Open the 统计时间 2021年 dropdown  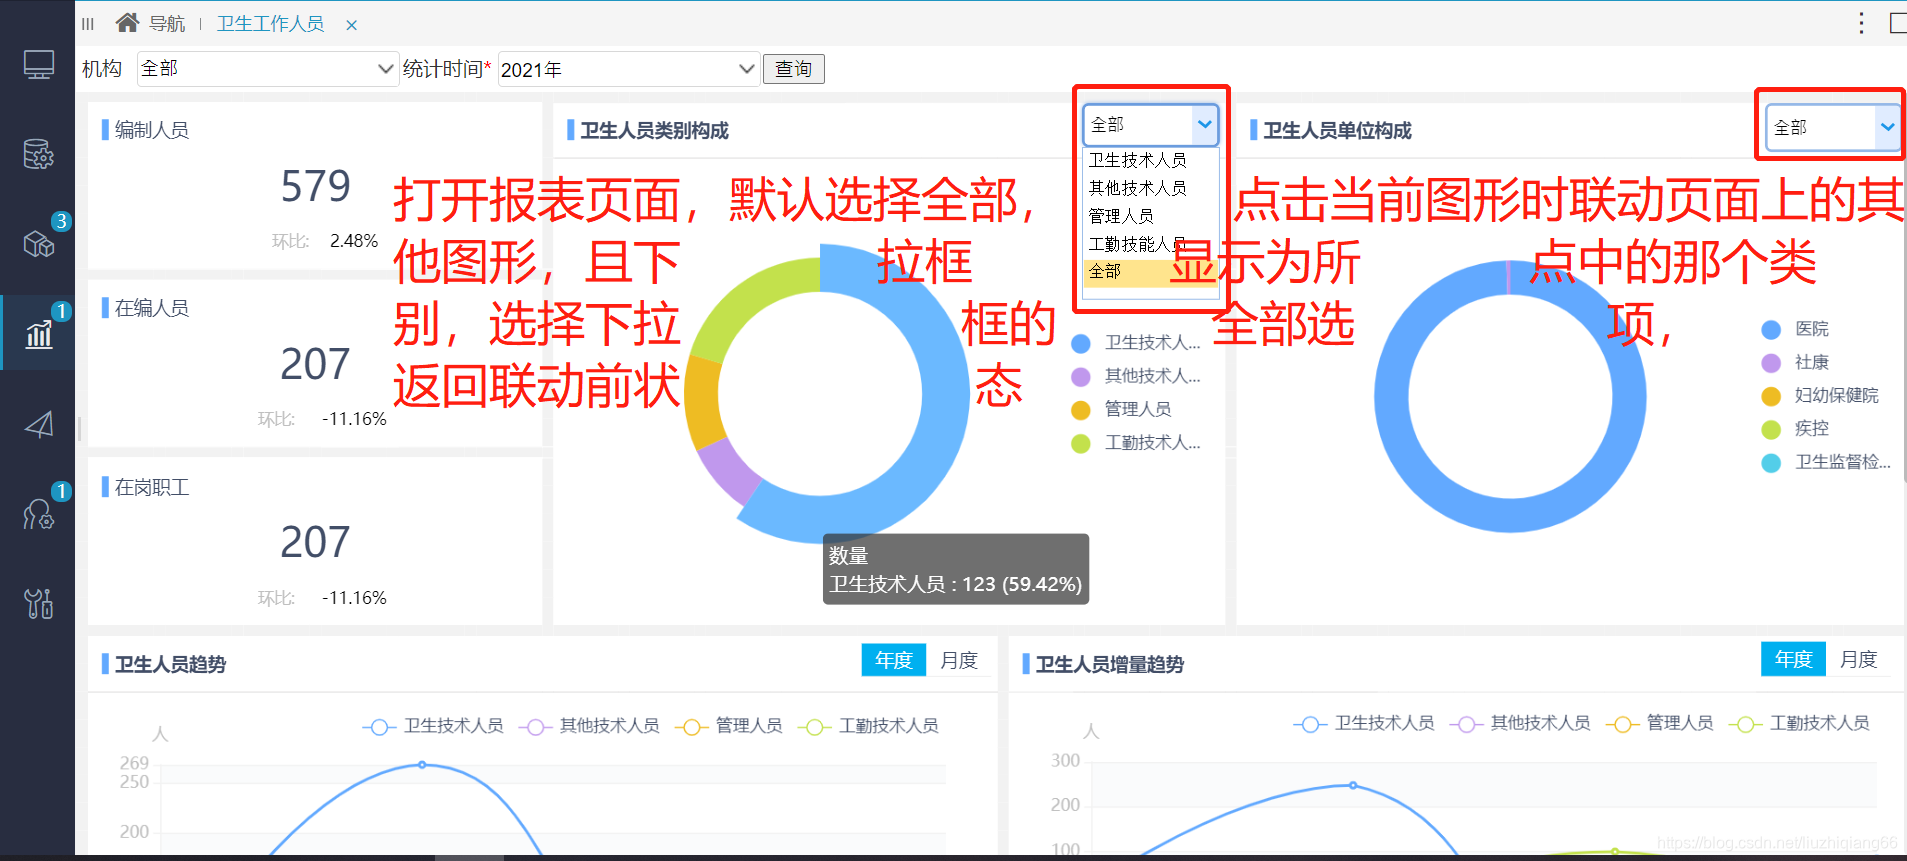tap(628, 69)
